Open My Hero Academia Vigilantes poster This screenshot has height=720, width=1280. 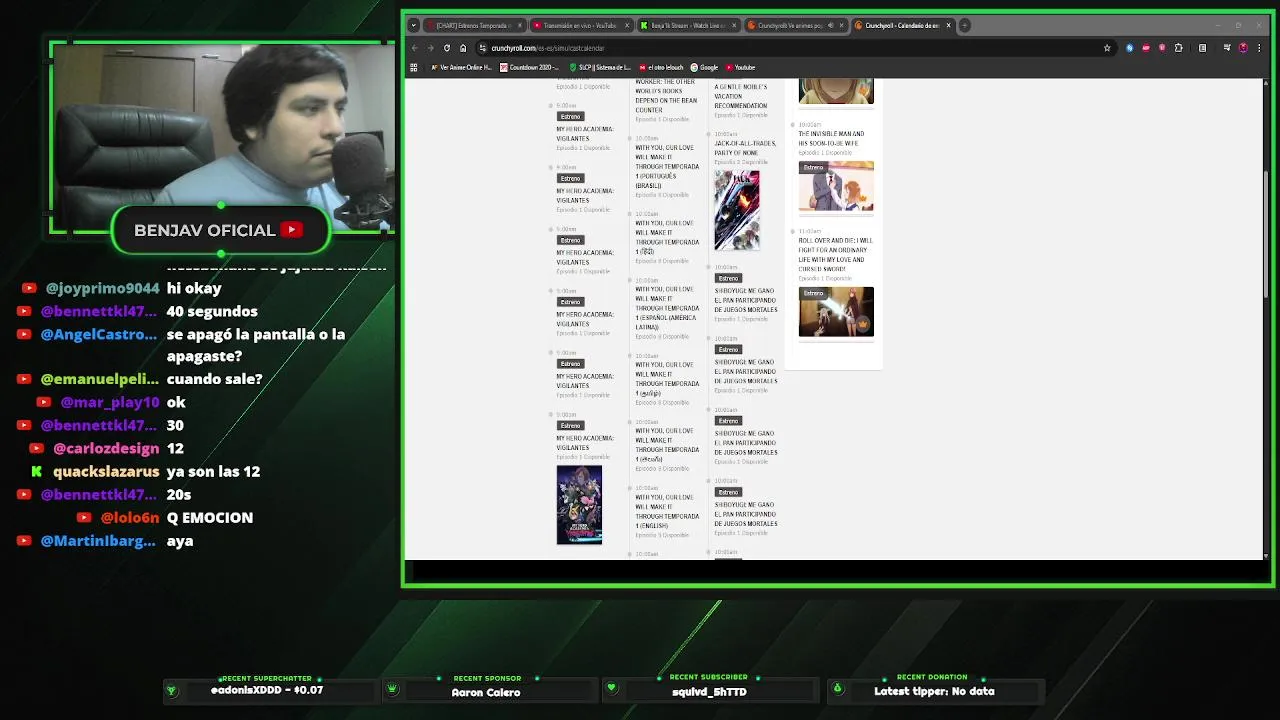tap(579, 505)
